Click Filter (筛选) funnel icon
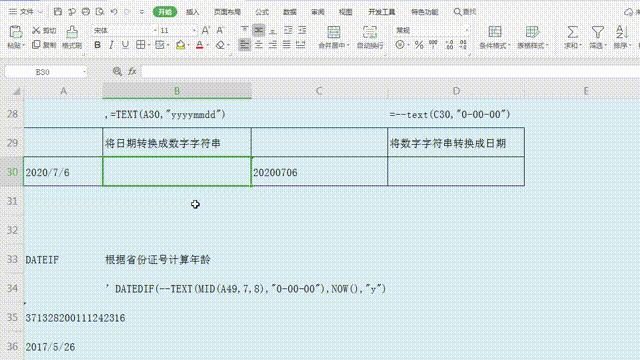This screenshot has width=640, height=360. pos(598,32)
